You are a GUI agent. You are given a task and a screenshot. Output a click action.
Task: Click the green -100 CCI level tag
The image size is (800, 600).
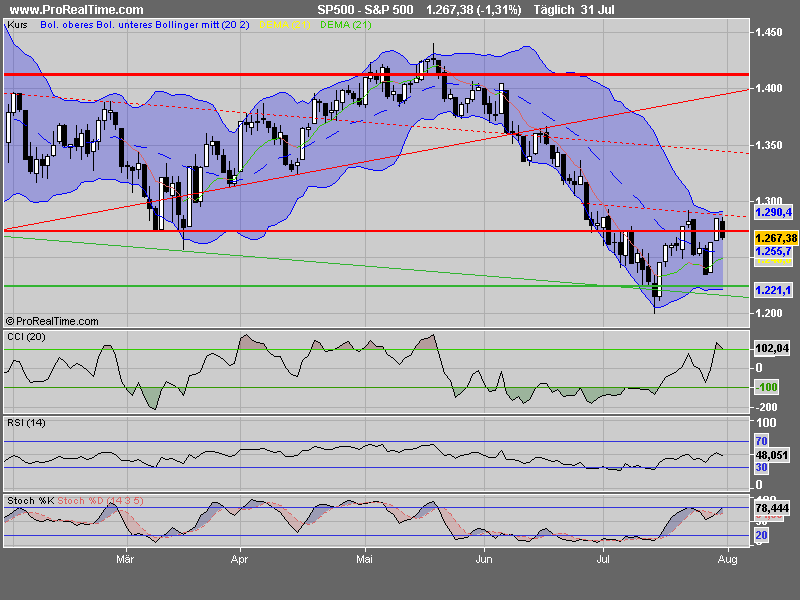767,387
